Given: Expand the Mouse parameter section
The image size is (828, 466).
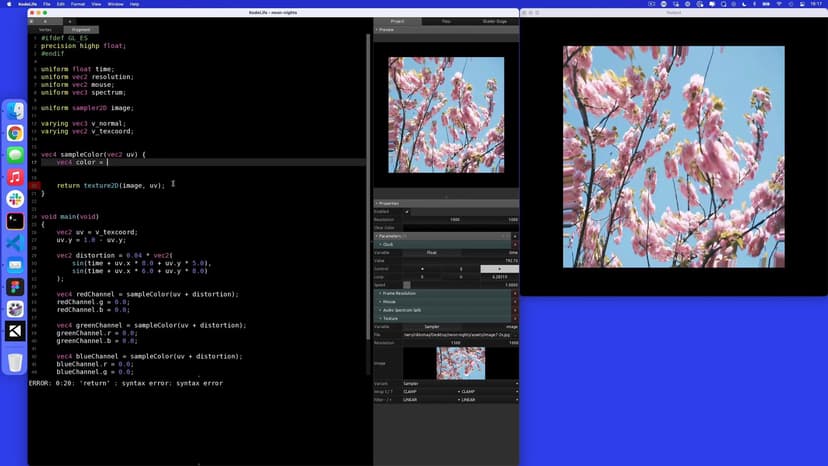Looking at the screenshot, I should (x=389, y=301).
